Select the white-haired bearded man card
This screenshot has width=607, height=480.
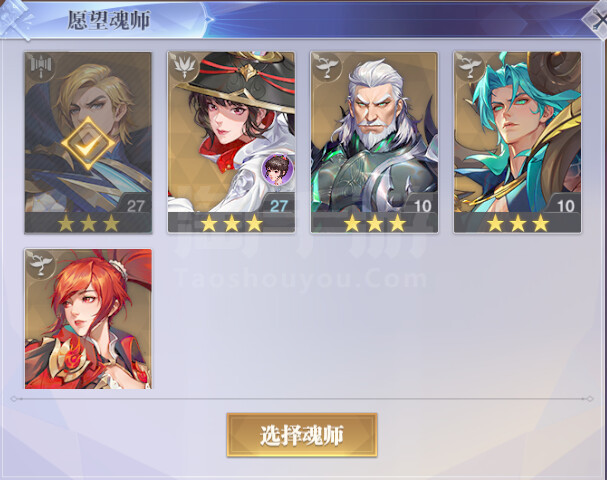[374, 142]
